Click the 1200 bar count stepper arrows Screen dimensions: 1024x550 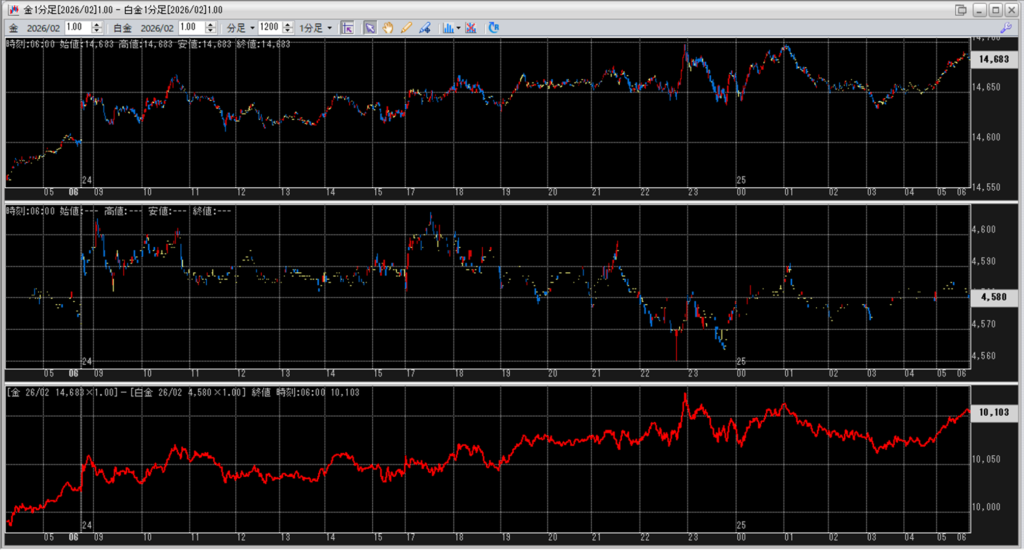[x=286, y=27]
